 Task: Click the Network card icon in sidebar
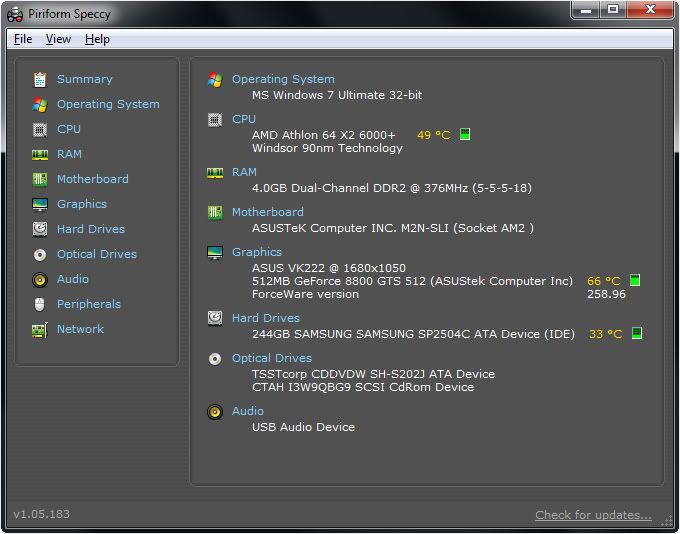point(40,330)
